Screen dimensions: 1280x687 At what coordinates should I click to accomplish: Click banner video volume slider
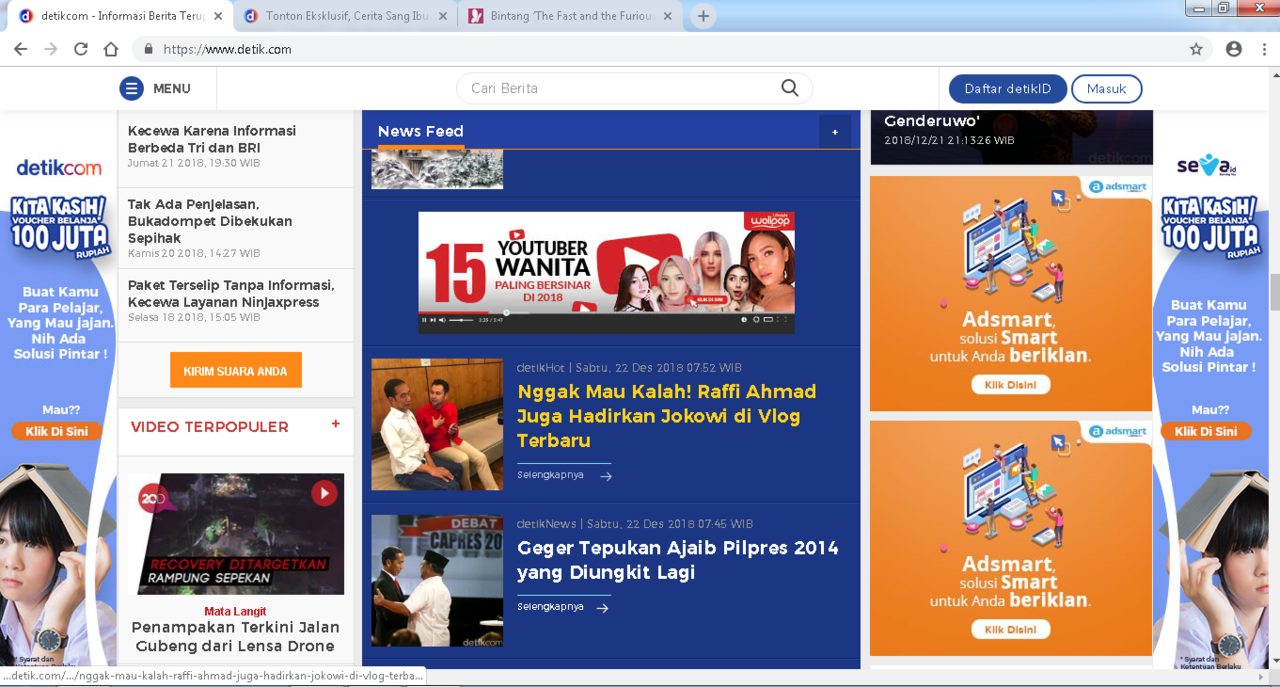tap(460, 320)
